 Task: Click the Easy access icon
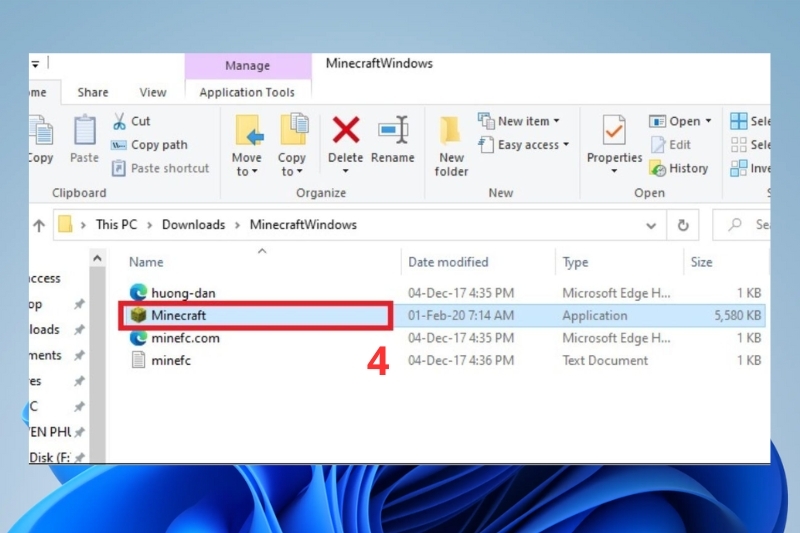[x=486, y=144]
